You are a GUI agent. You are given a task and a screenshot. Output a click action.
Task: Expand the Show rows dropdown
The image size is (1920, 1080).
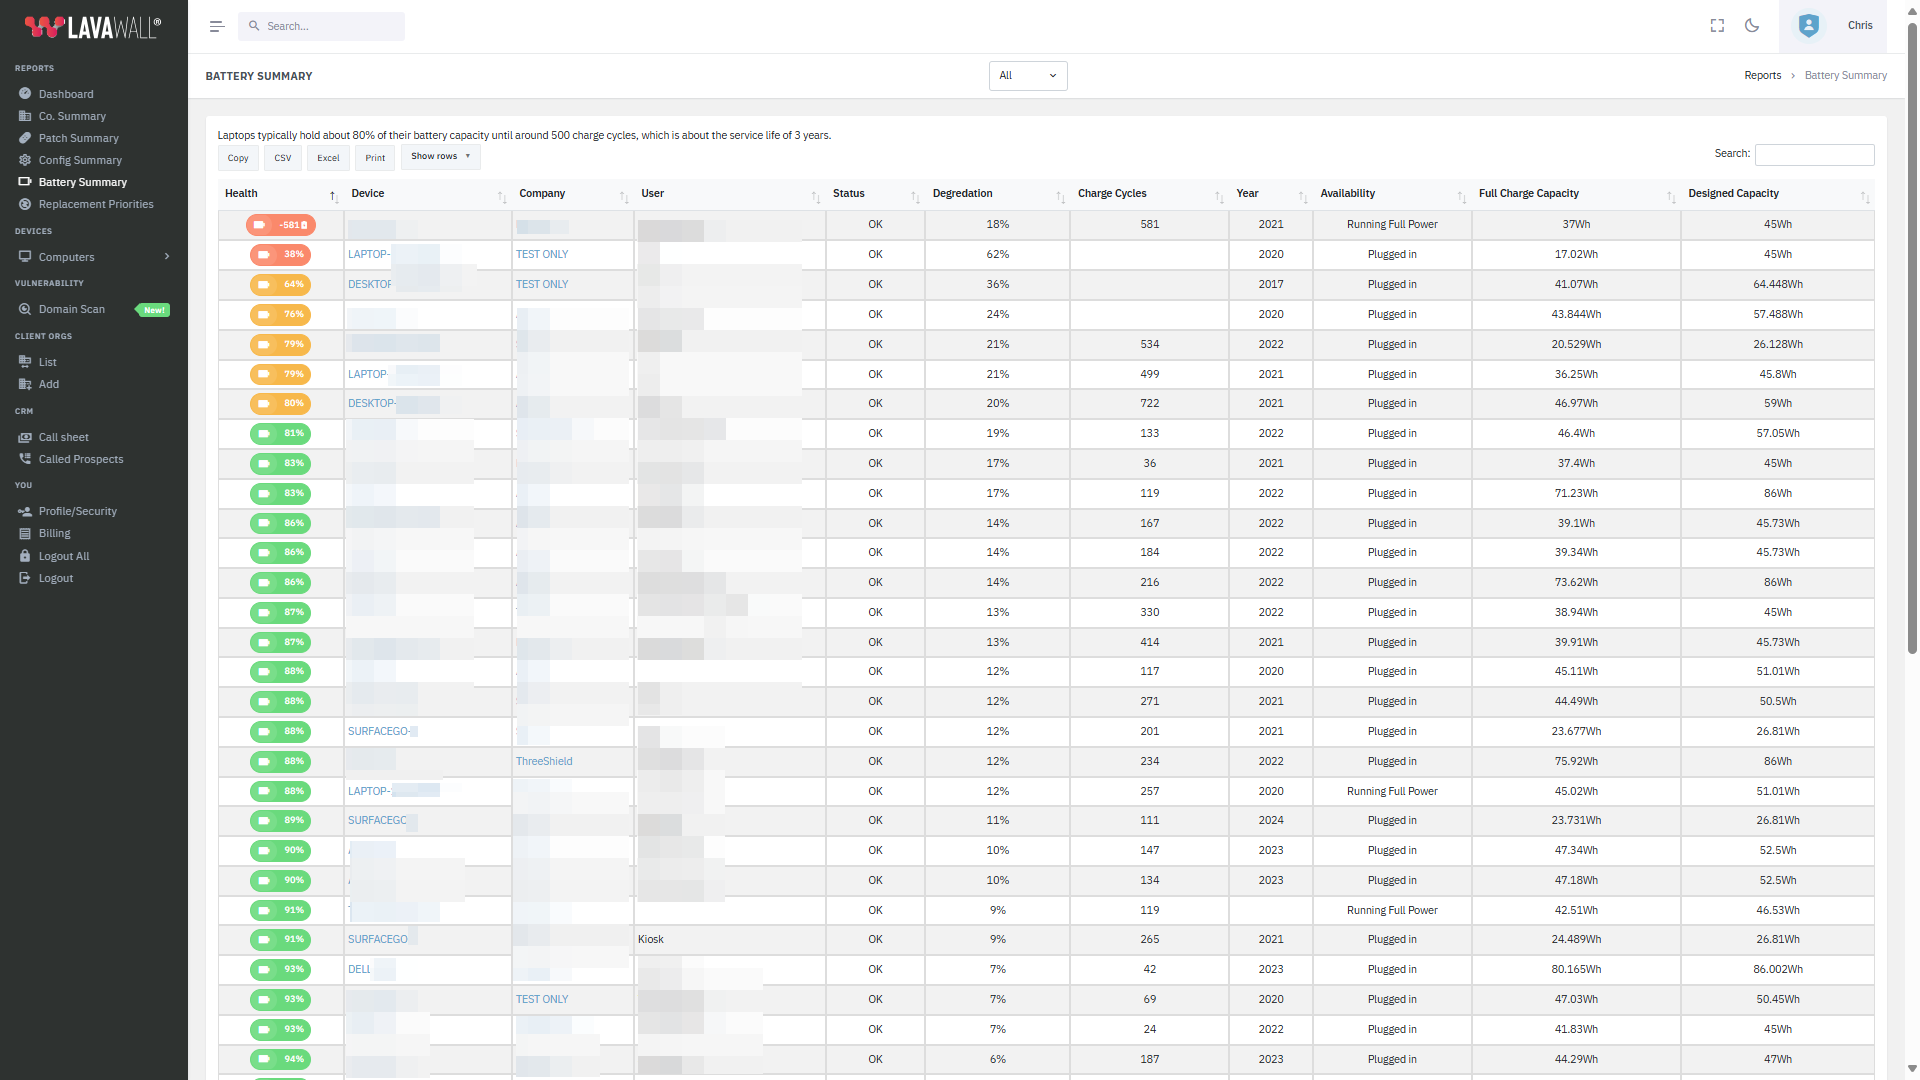point(440,157)
